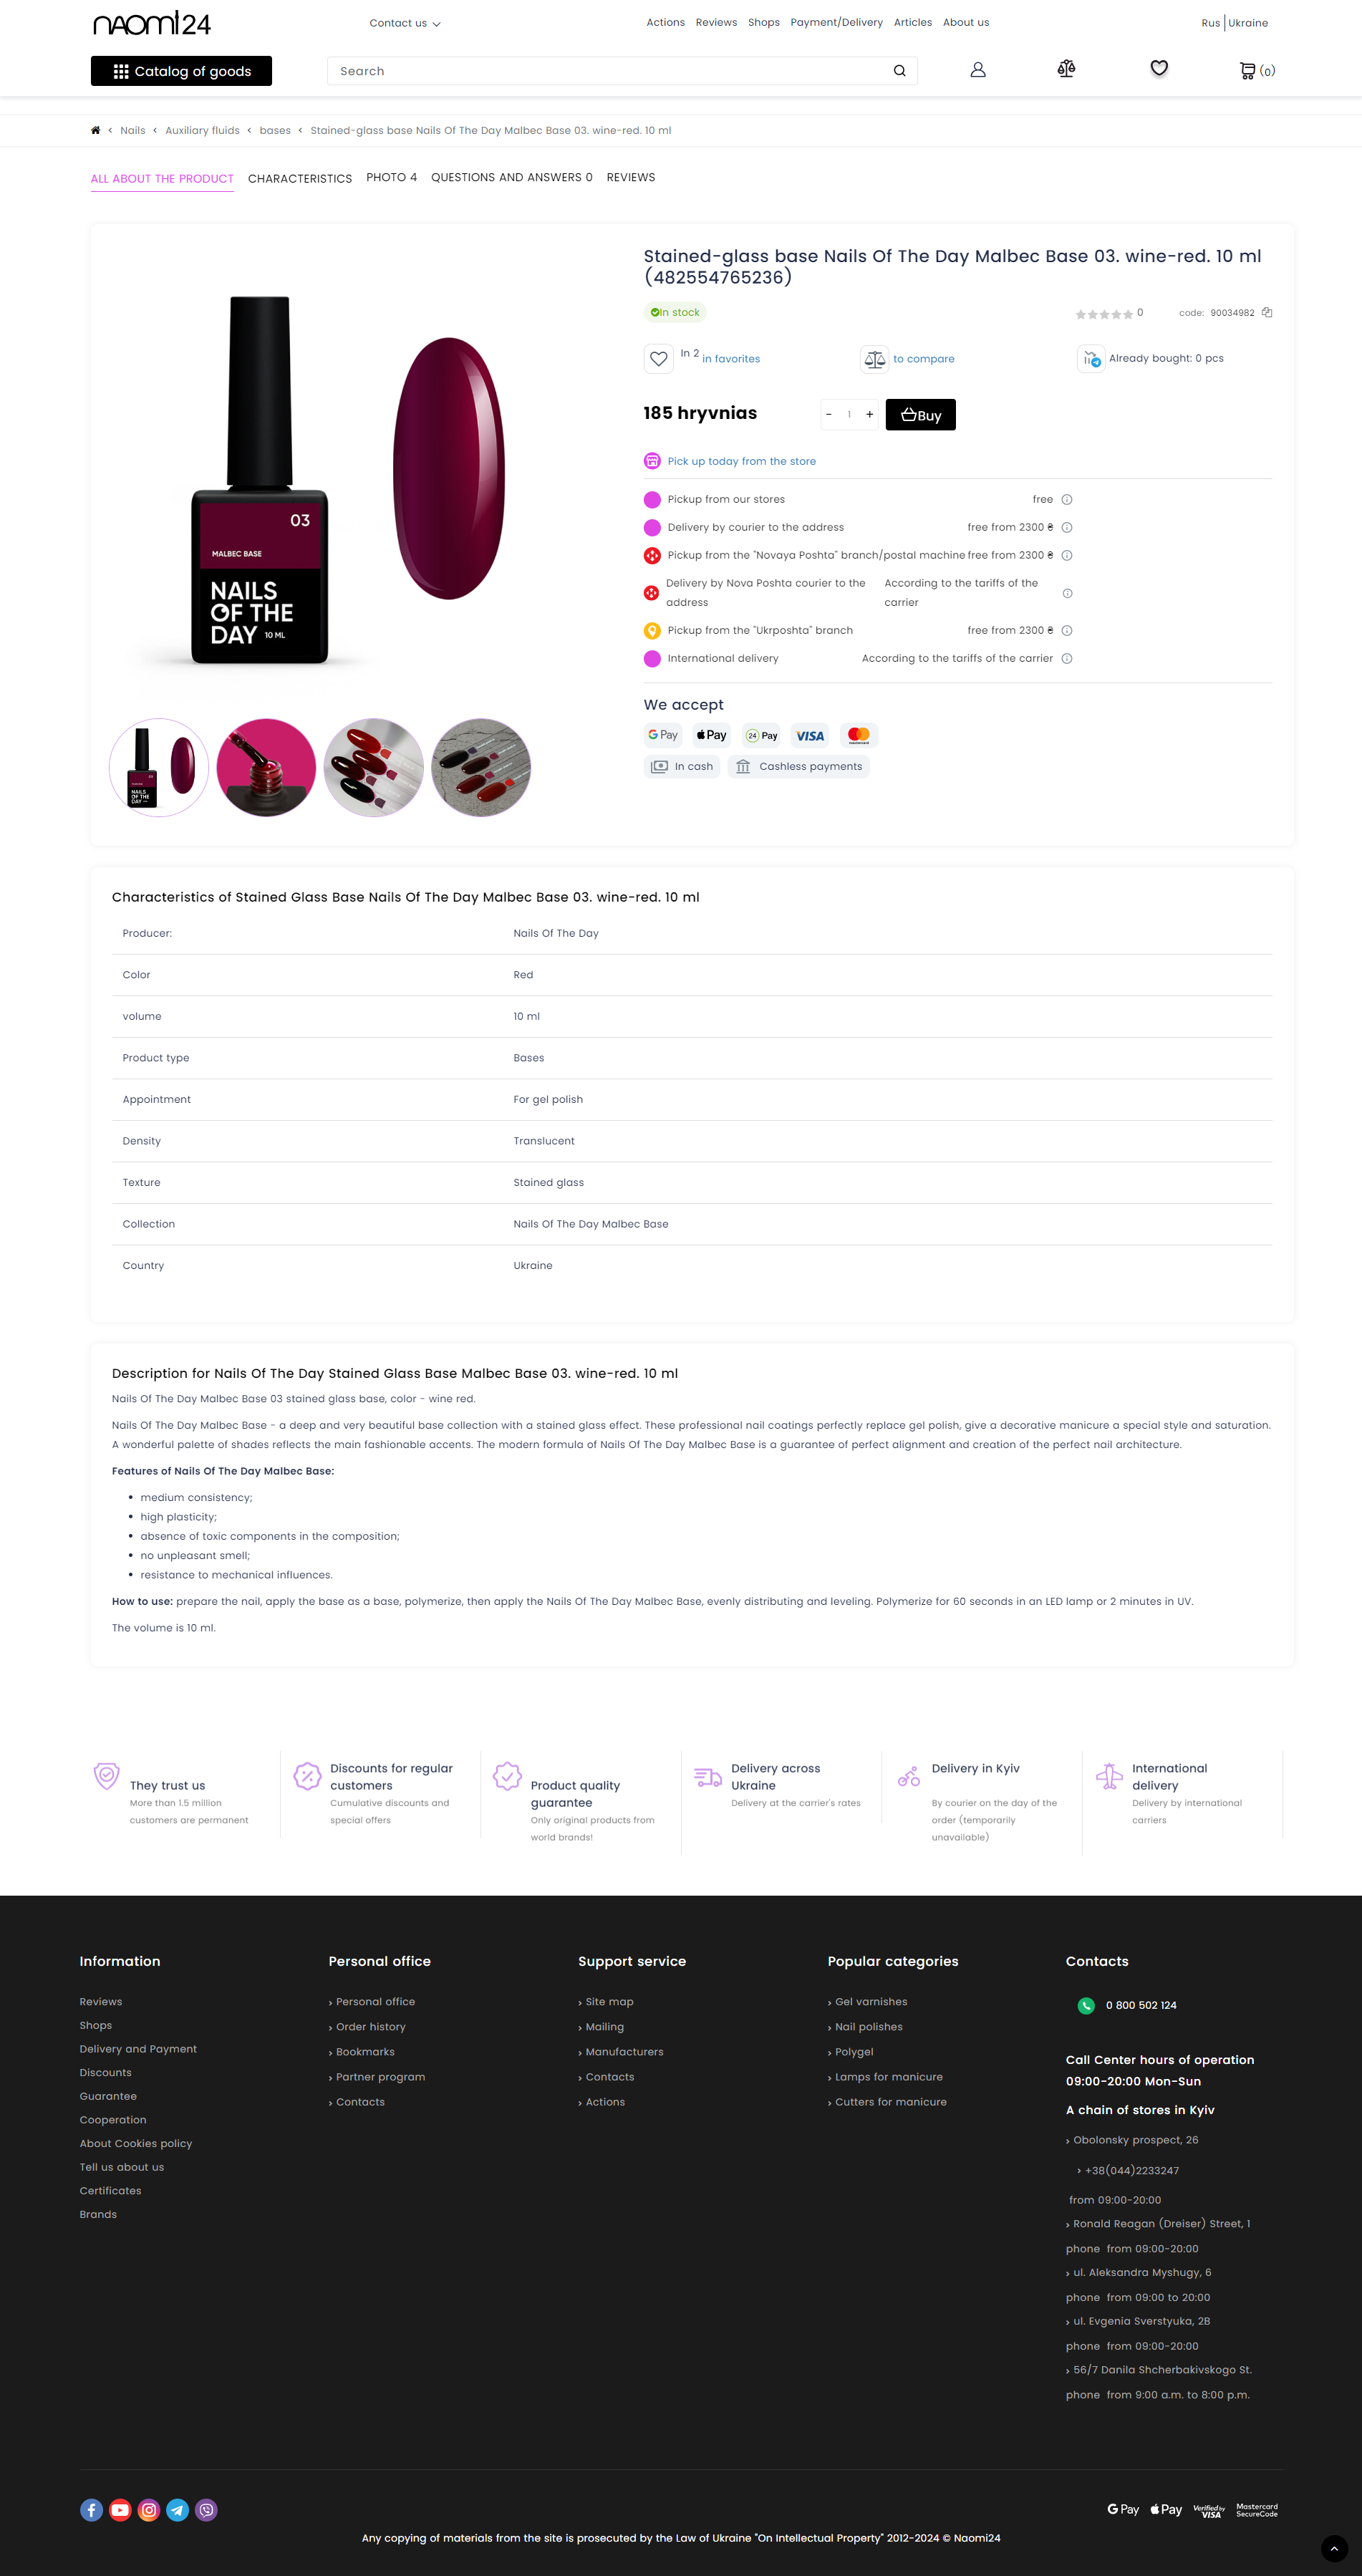1362x2576 pixels.
Task: Open the Catalog of goods menu
Action: 181,71
